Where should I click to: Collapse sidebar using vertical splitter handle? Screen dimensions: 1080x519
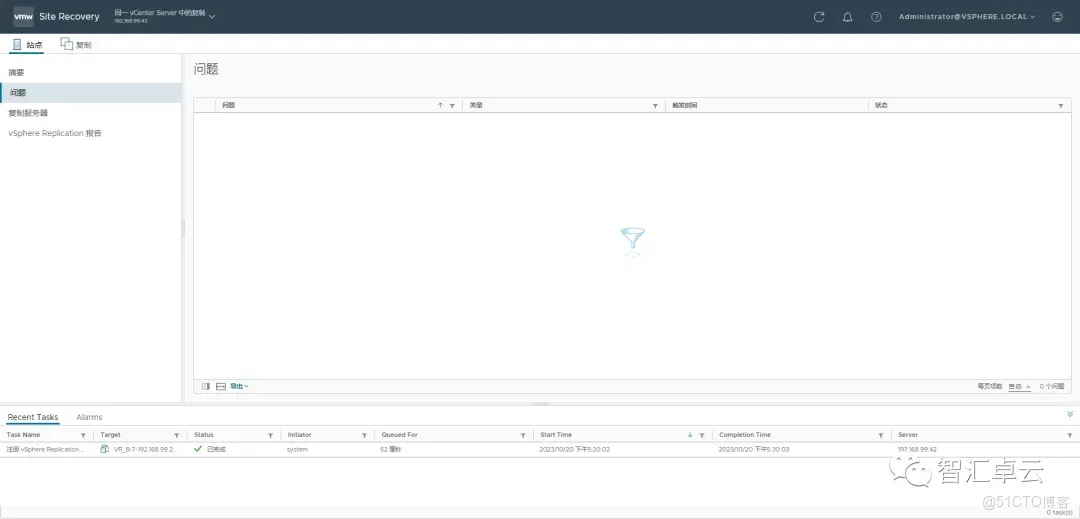(x=183, y=229)
